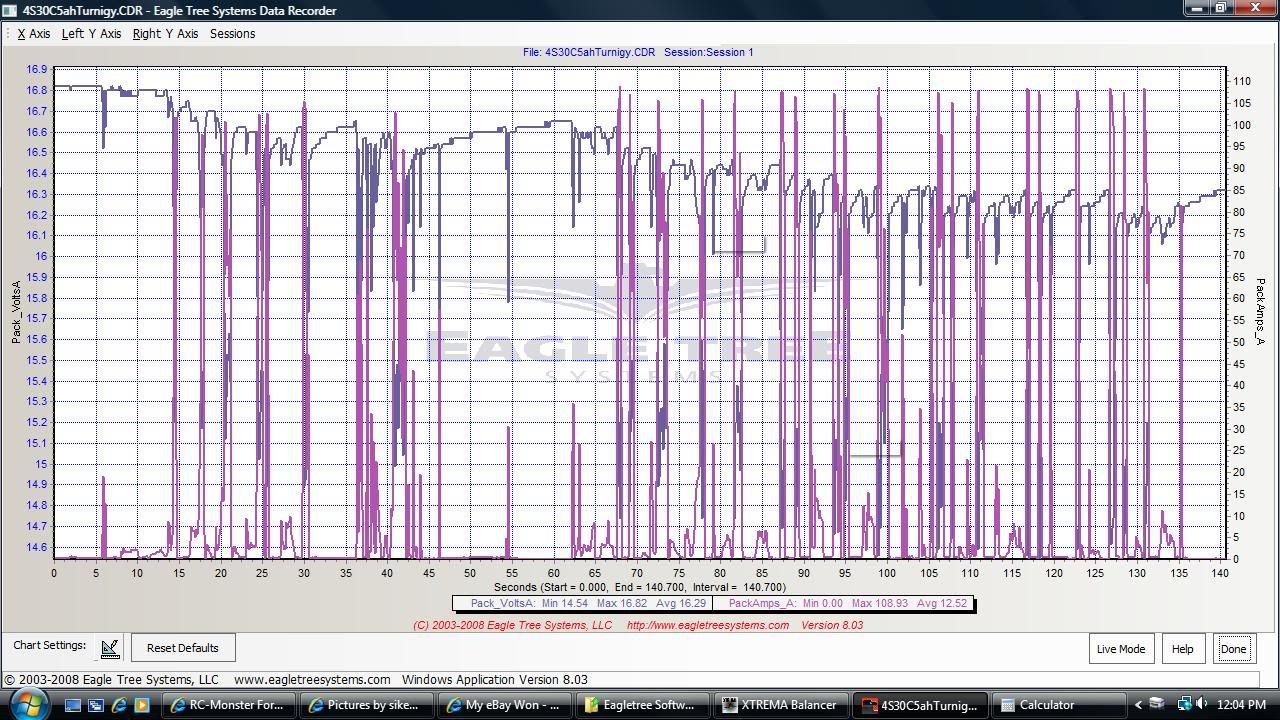Screen dimensions: 1280x720
Task: Click the network tray icon
Action: 1184,704
